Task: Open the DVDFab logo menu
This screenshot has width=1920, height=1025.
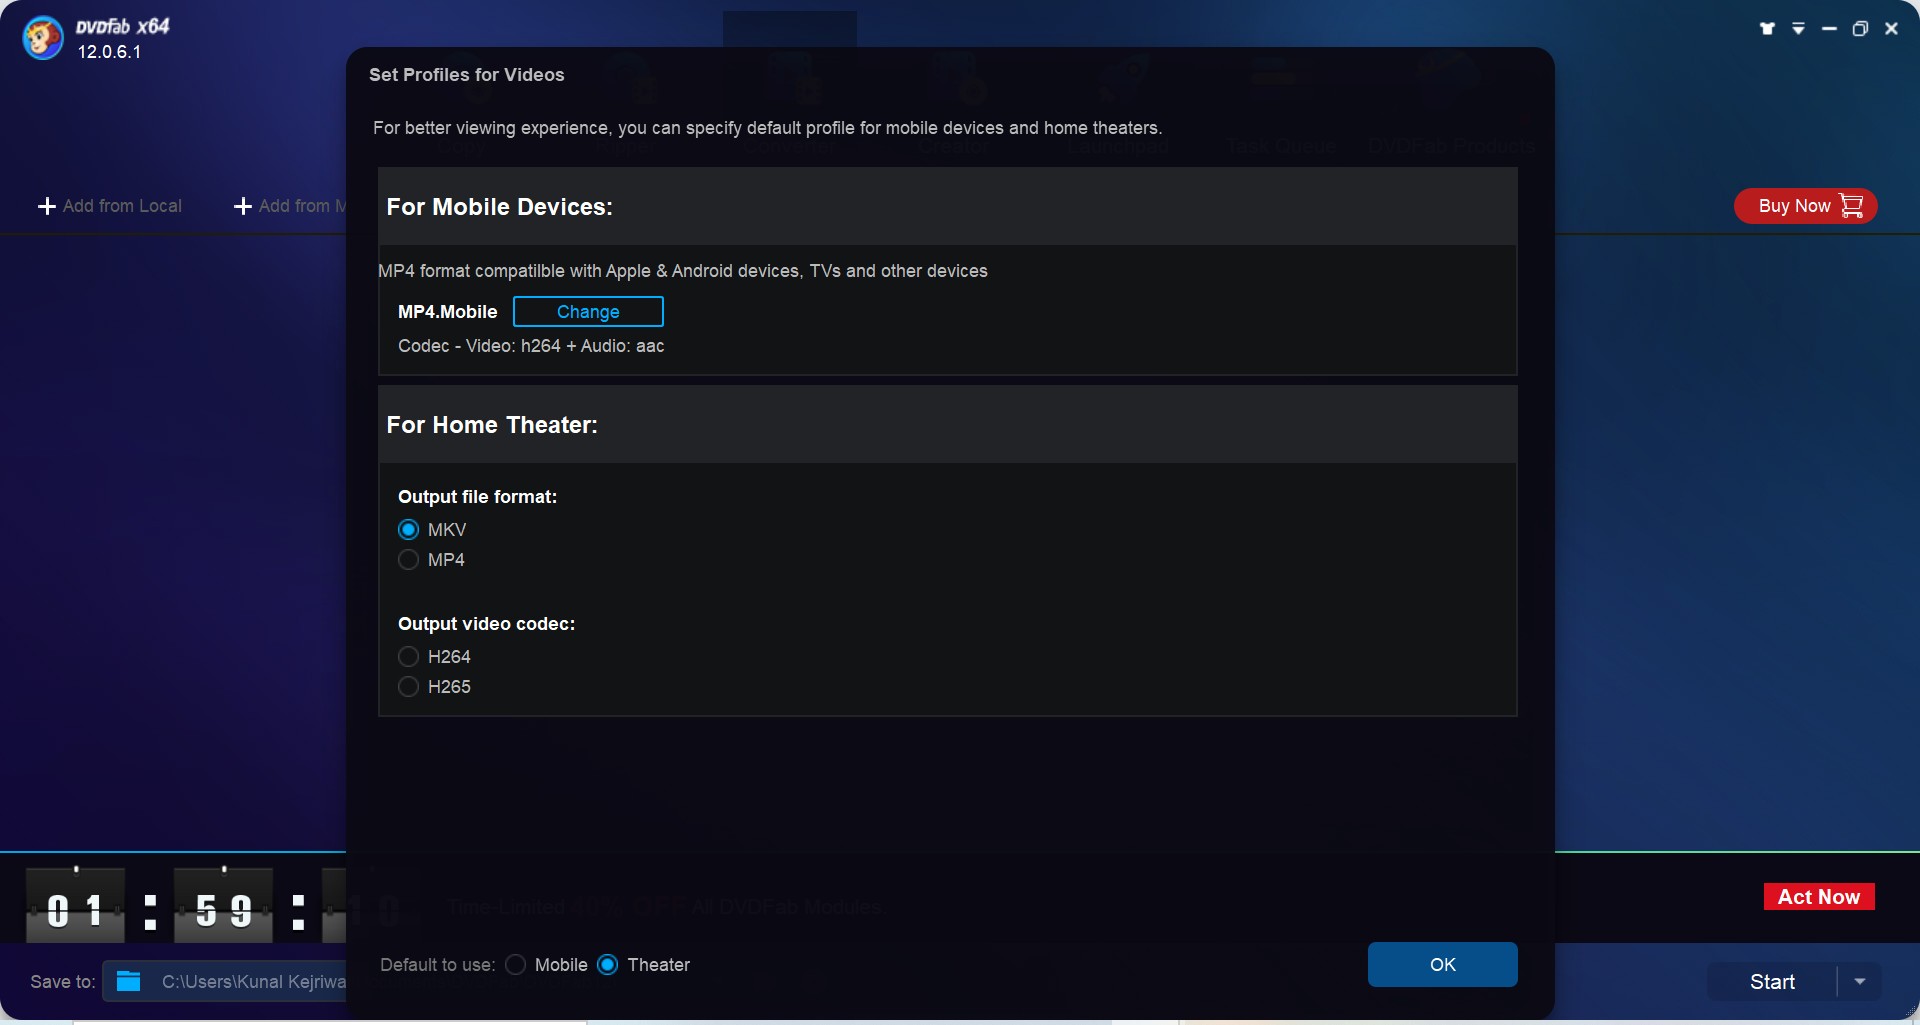Action: point(42,38)
